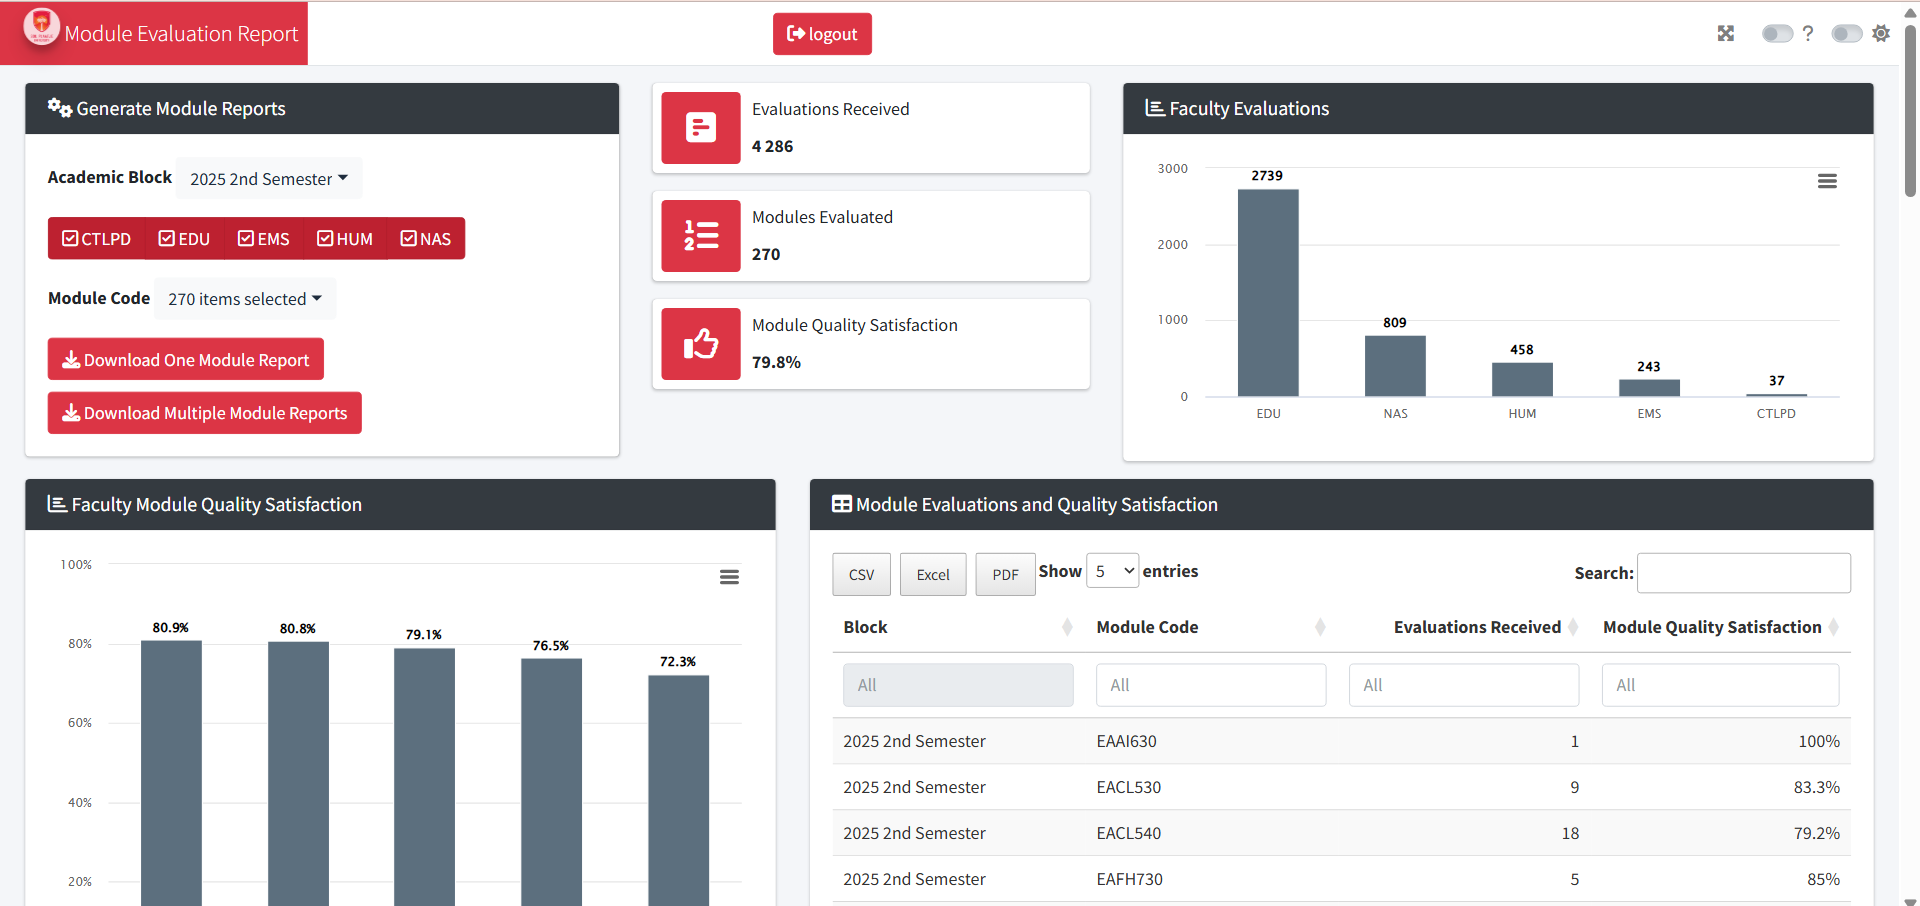The height and width of the screenshot is (906, 1920).
Task: Type in the table Search field
Action: [1743, 573]
